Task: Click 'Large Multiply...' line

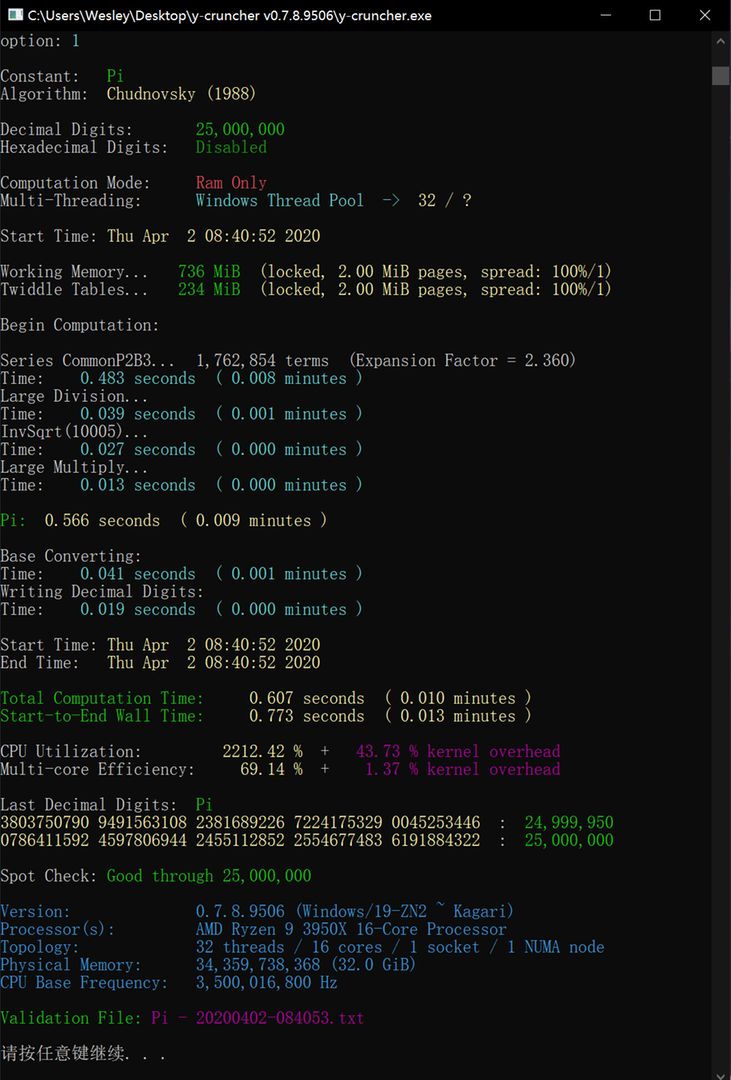Action: [x=74, y=467]
